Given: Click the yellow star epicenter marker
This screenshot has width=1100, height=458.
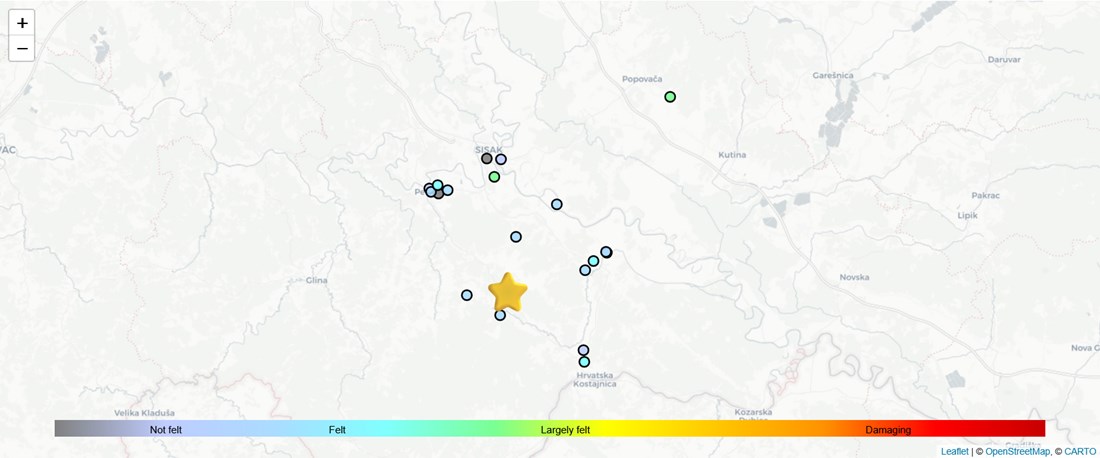Looking at the screenshot, I should (508, 293).
